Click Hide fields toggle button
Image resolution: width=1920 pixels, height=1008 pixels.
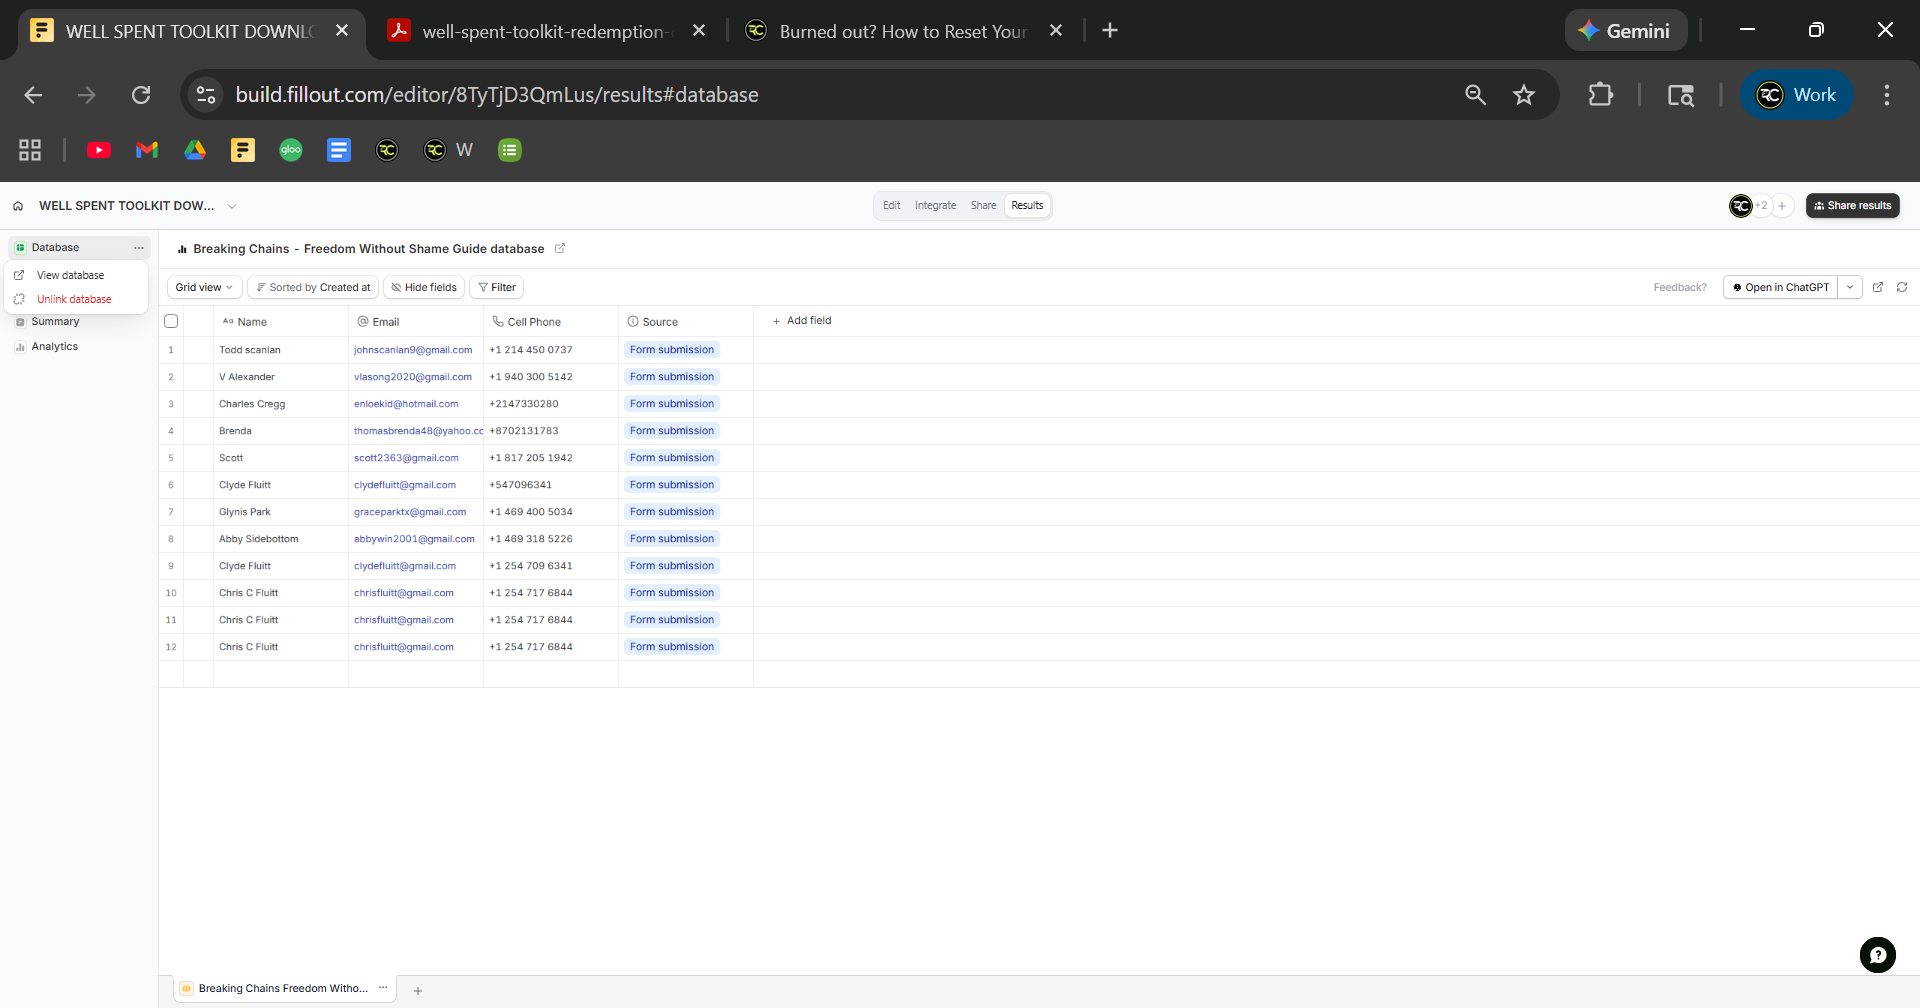424,287
